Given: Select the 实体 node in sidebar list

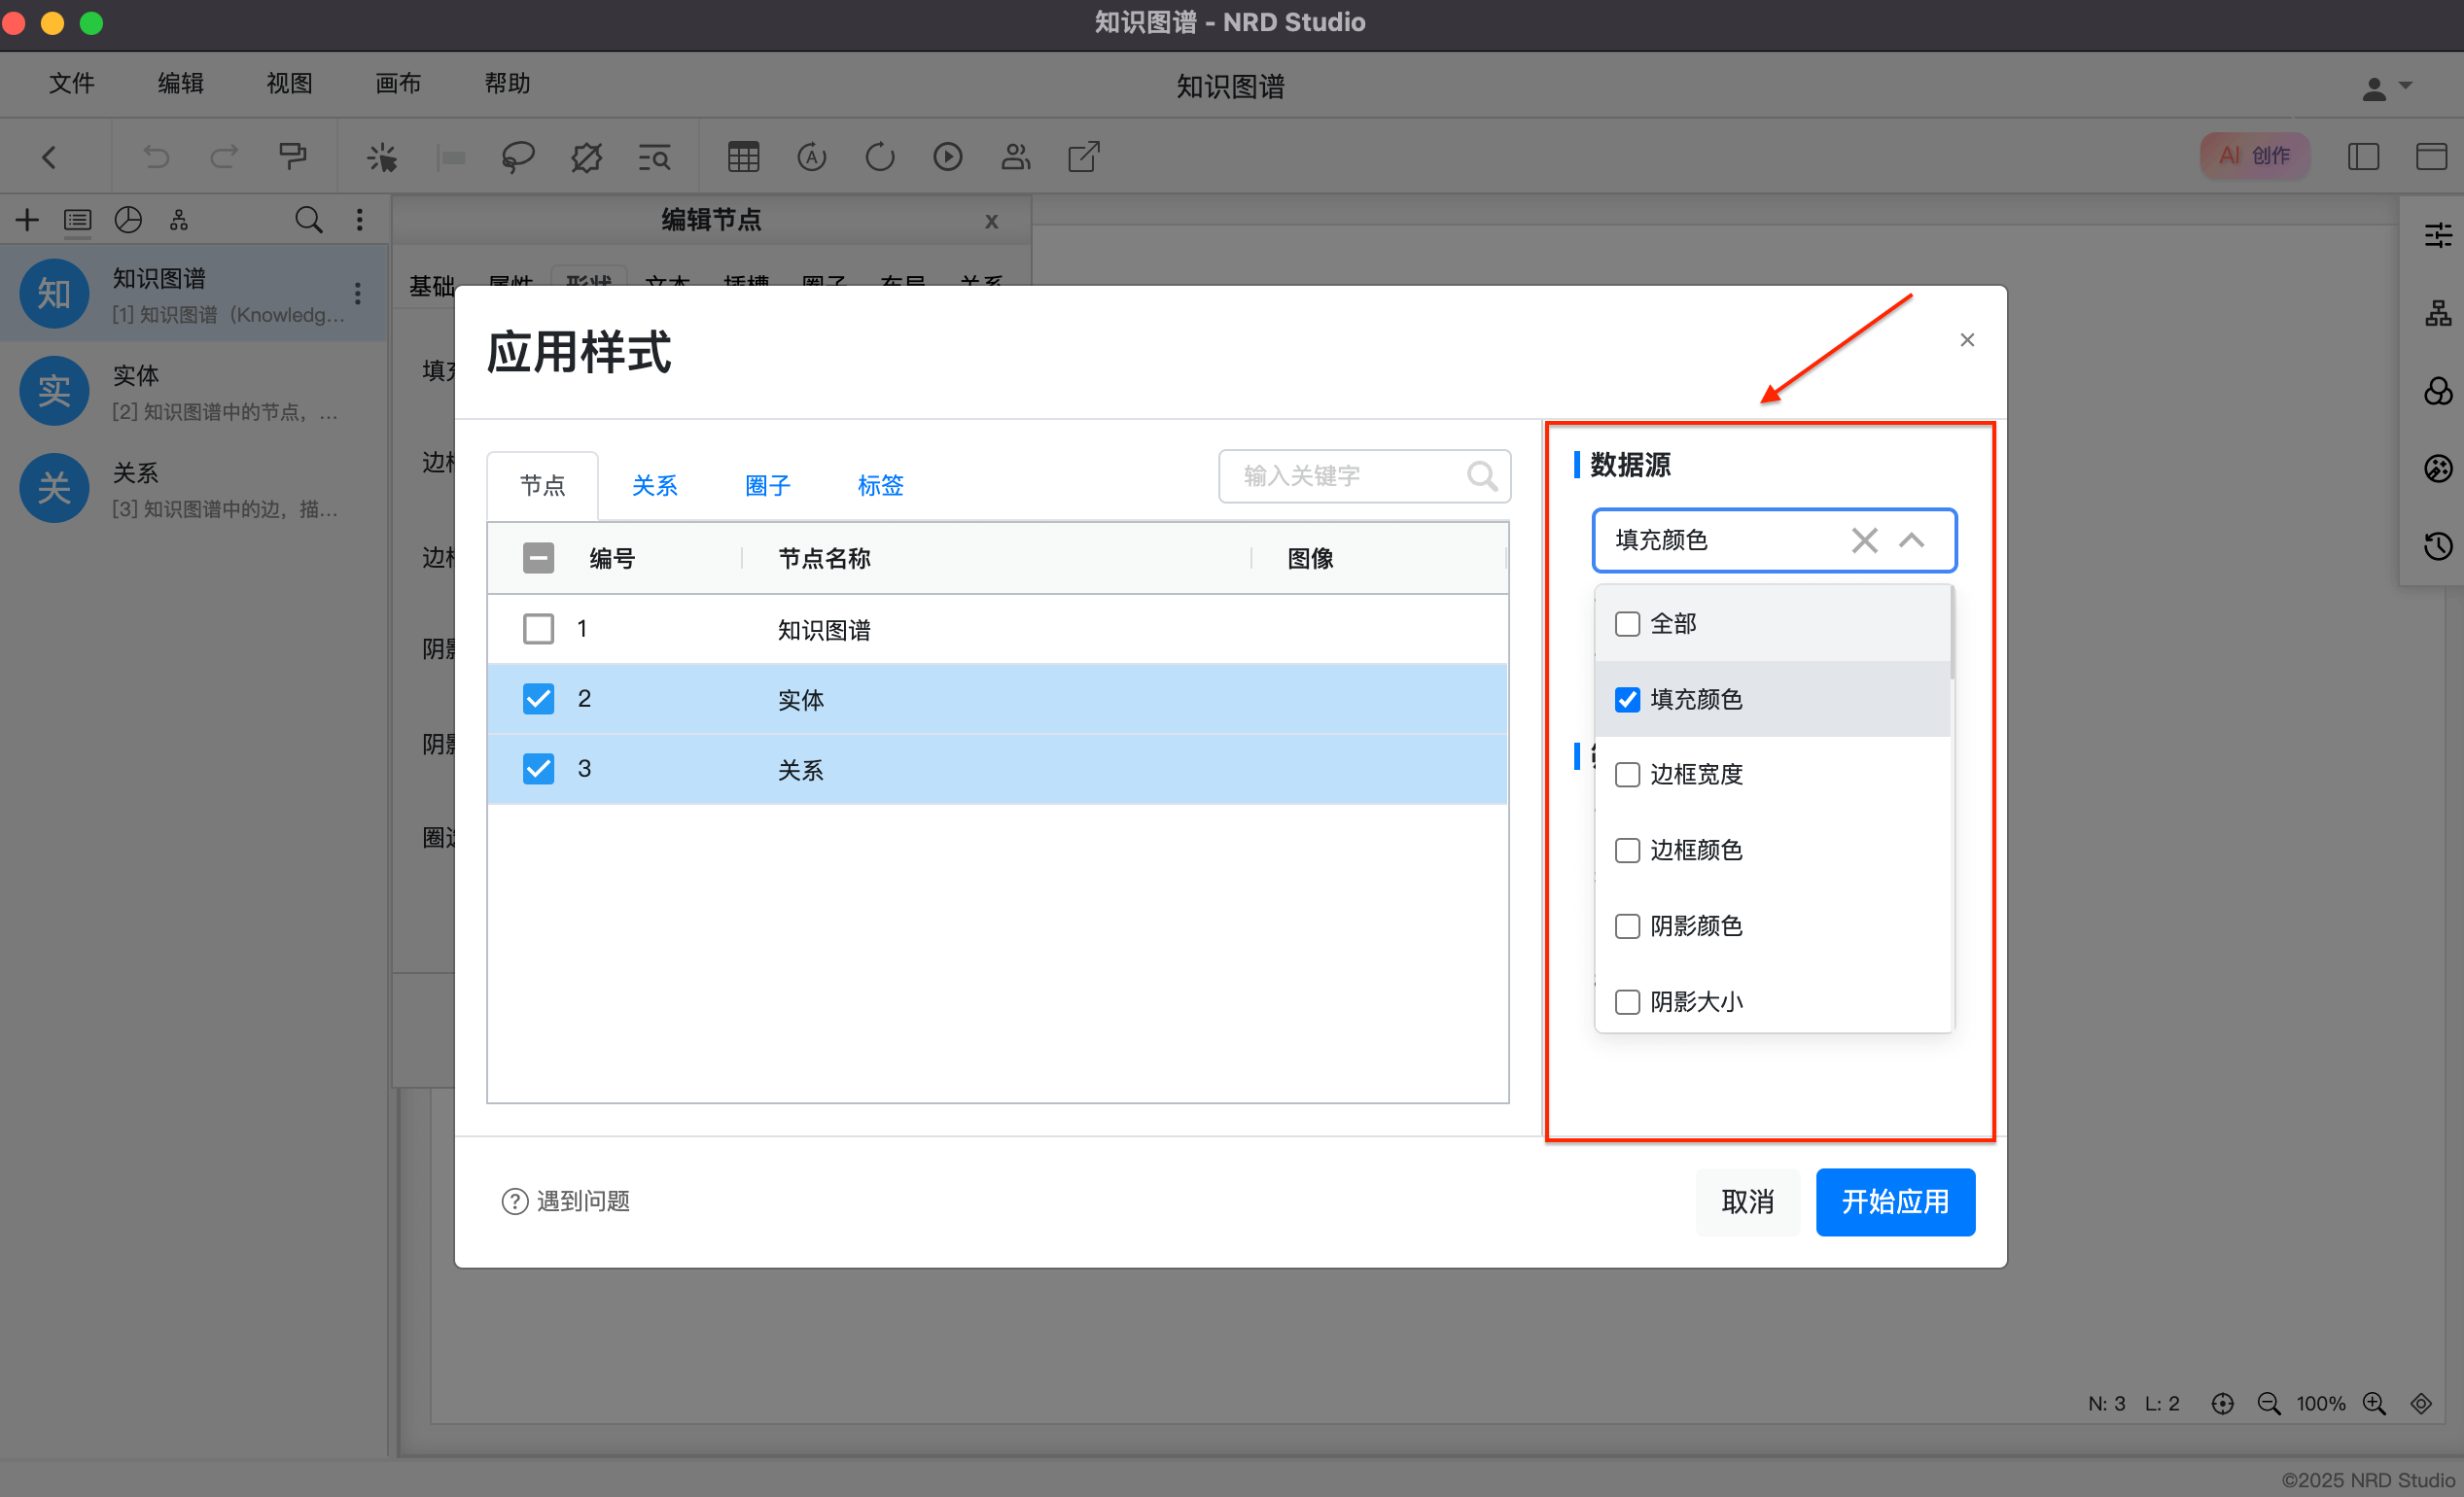Looking at the screenshot, I should (x=193, y=392).
